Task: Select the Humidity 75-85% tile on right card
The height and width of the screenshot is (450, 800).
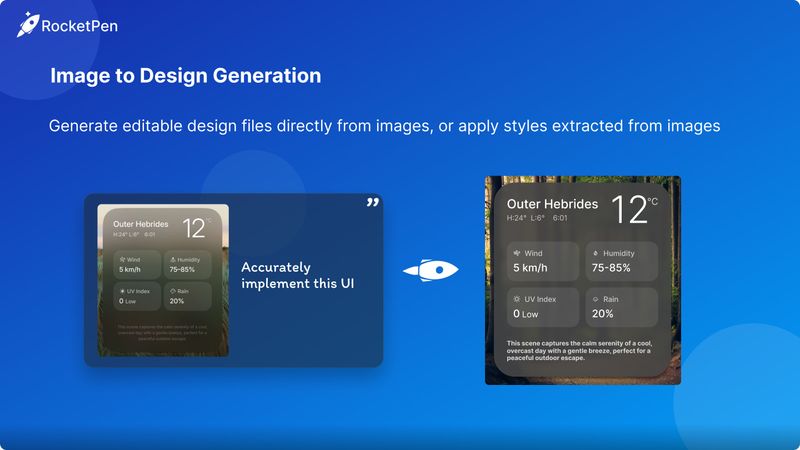Action: click(x=621, y=261)
